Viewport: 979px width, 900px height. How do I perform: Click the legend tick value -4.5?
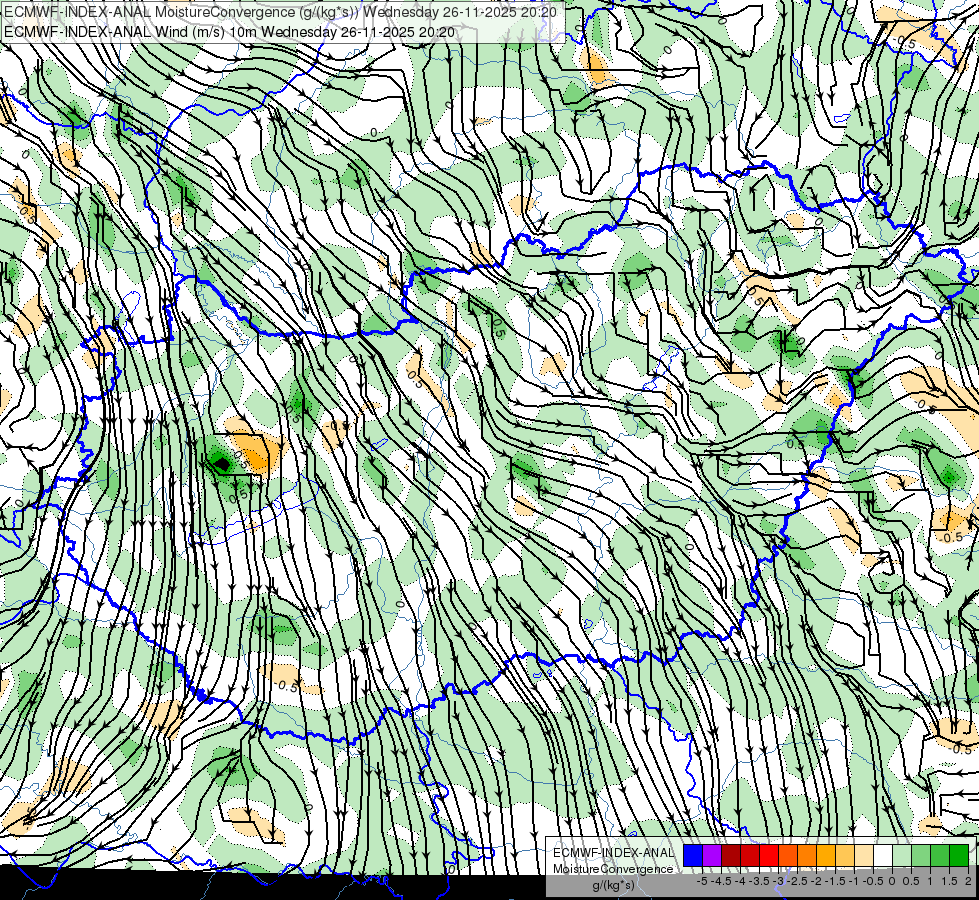[721, 881]
